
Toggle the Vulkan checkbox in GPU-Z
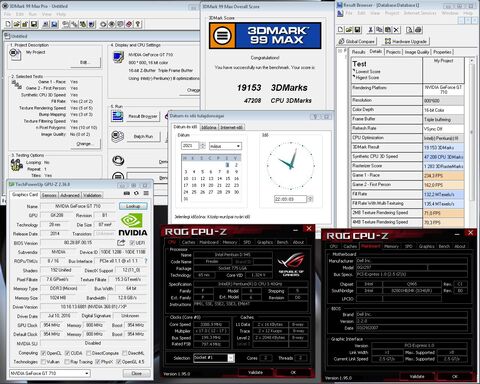pos(43,362)
